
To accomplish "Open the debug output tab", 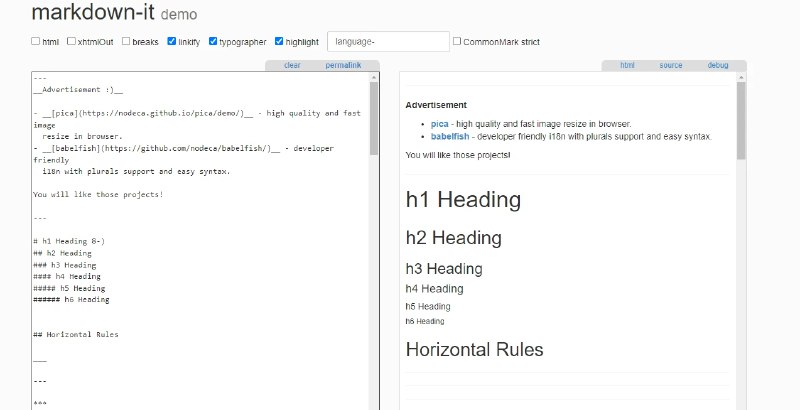I will click(x=717, y=65).
